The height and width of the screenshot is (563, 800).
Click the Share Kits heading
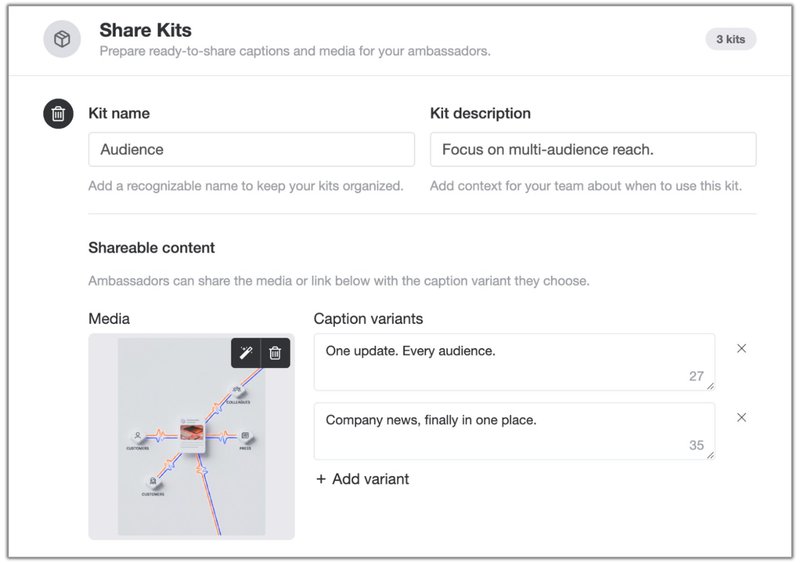(145, 30)
